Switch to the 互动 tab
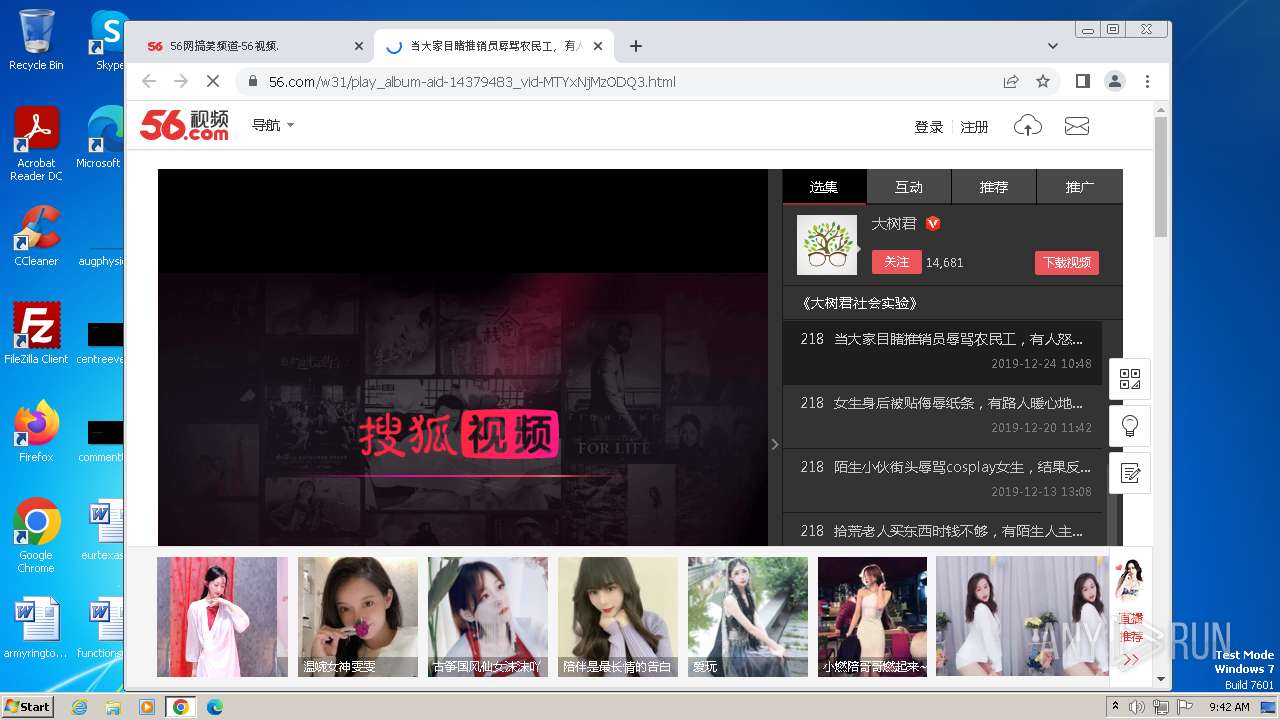1280x720 pixels. 909,187
